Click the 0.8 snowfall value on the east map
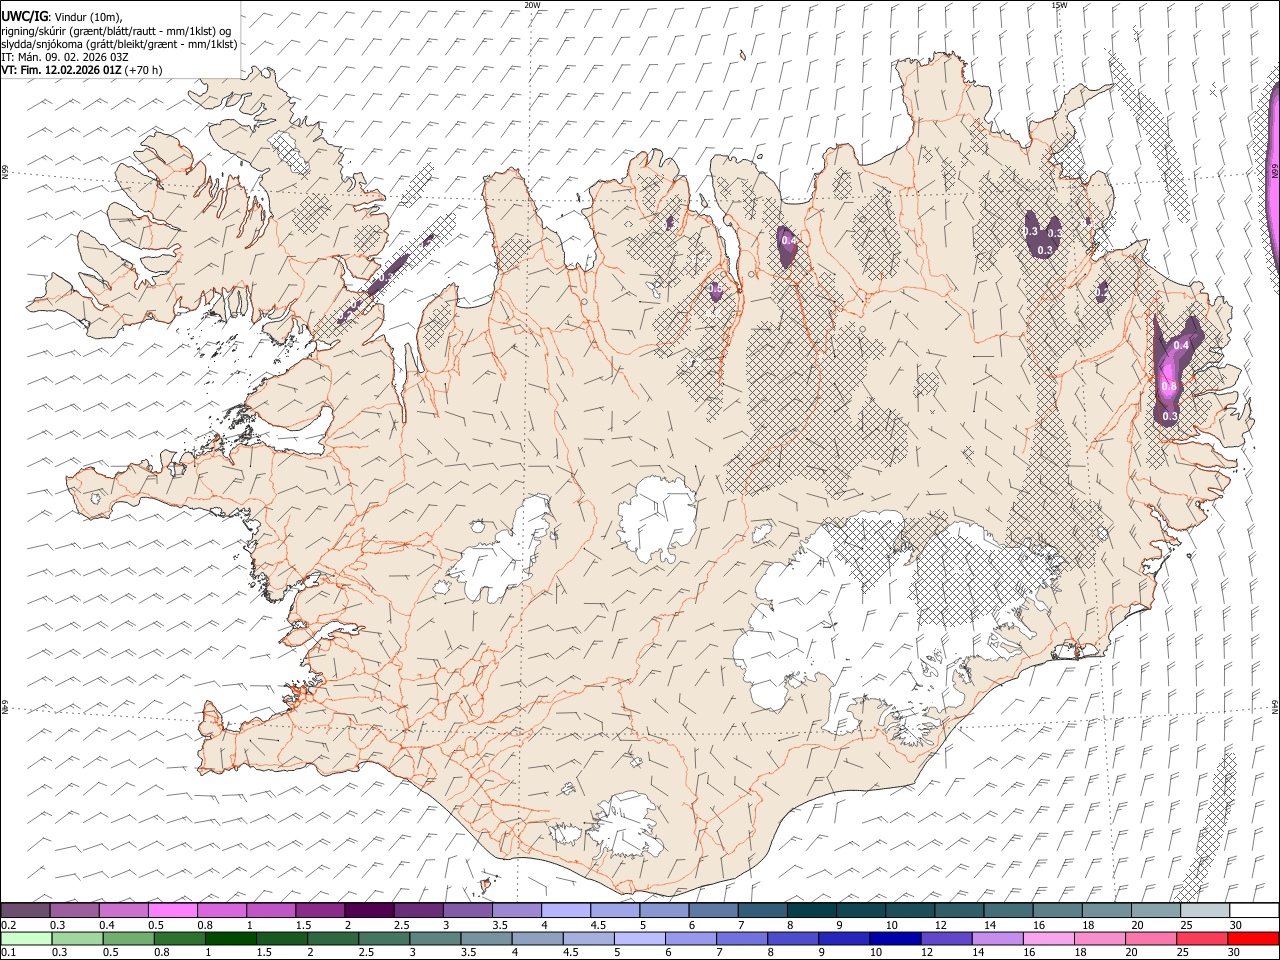The width and height of the screenshot is (1280, 960). [x=1169, y=386]
